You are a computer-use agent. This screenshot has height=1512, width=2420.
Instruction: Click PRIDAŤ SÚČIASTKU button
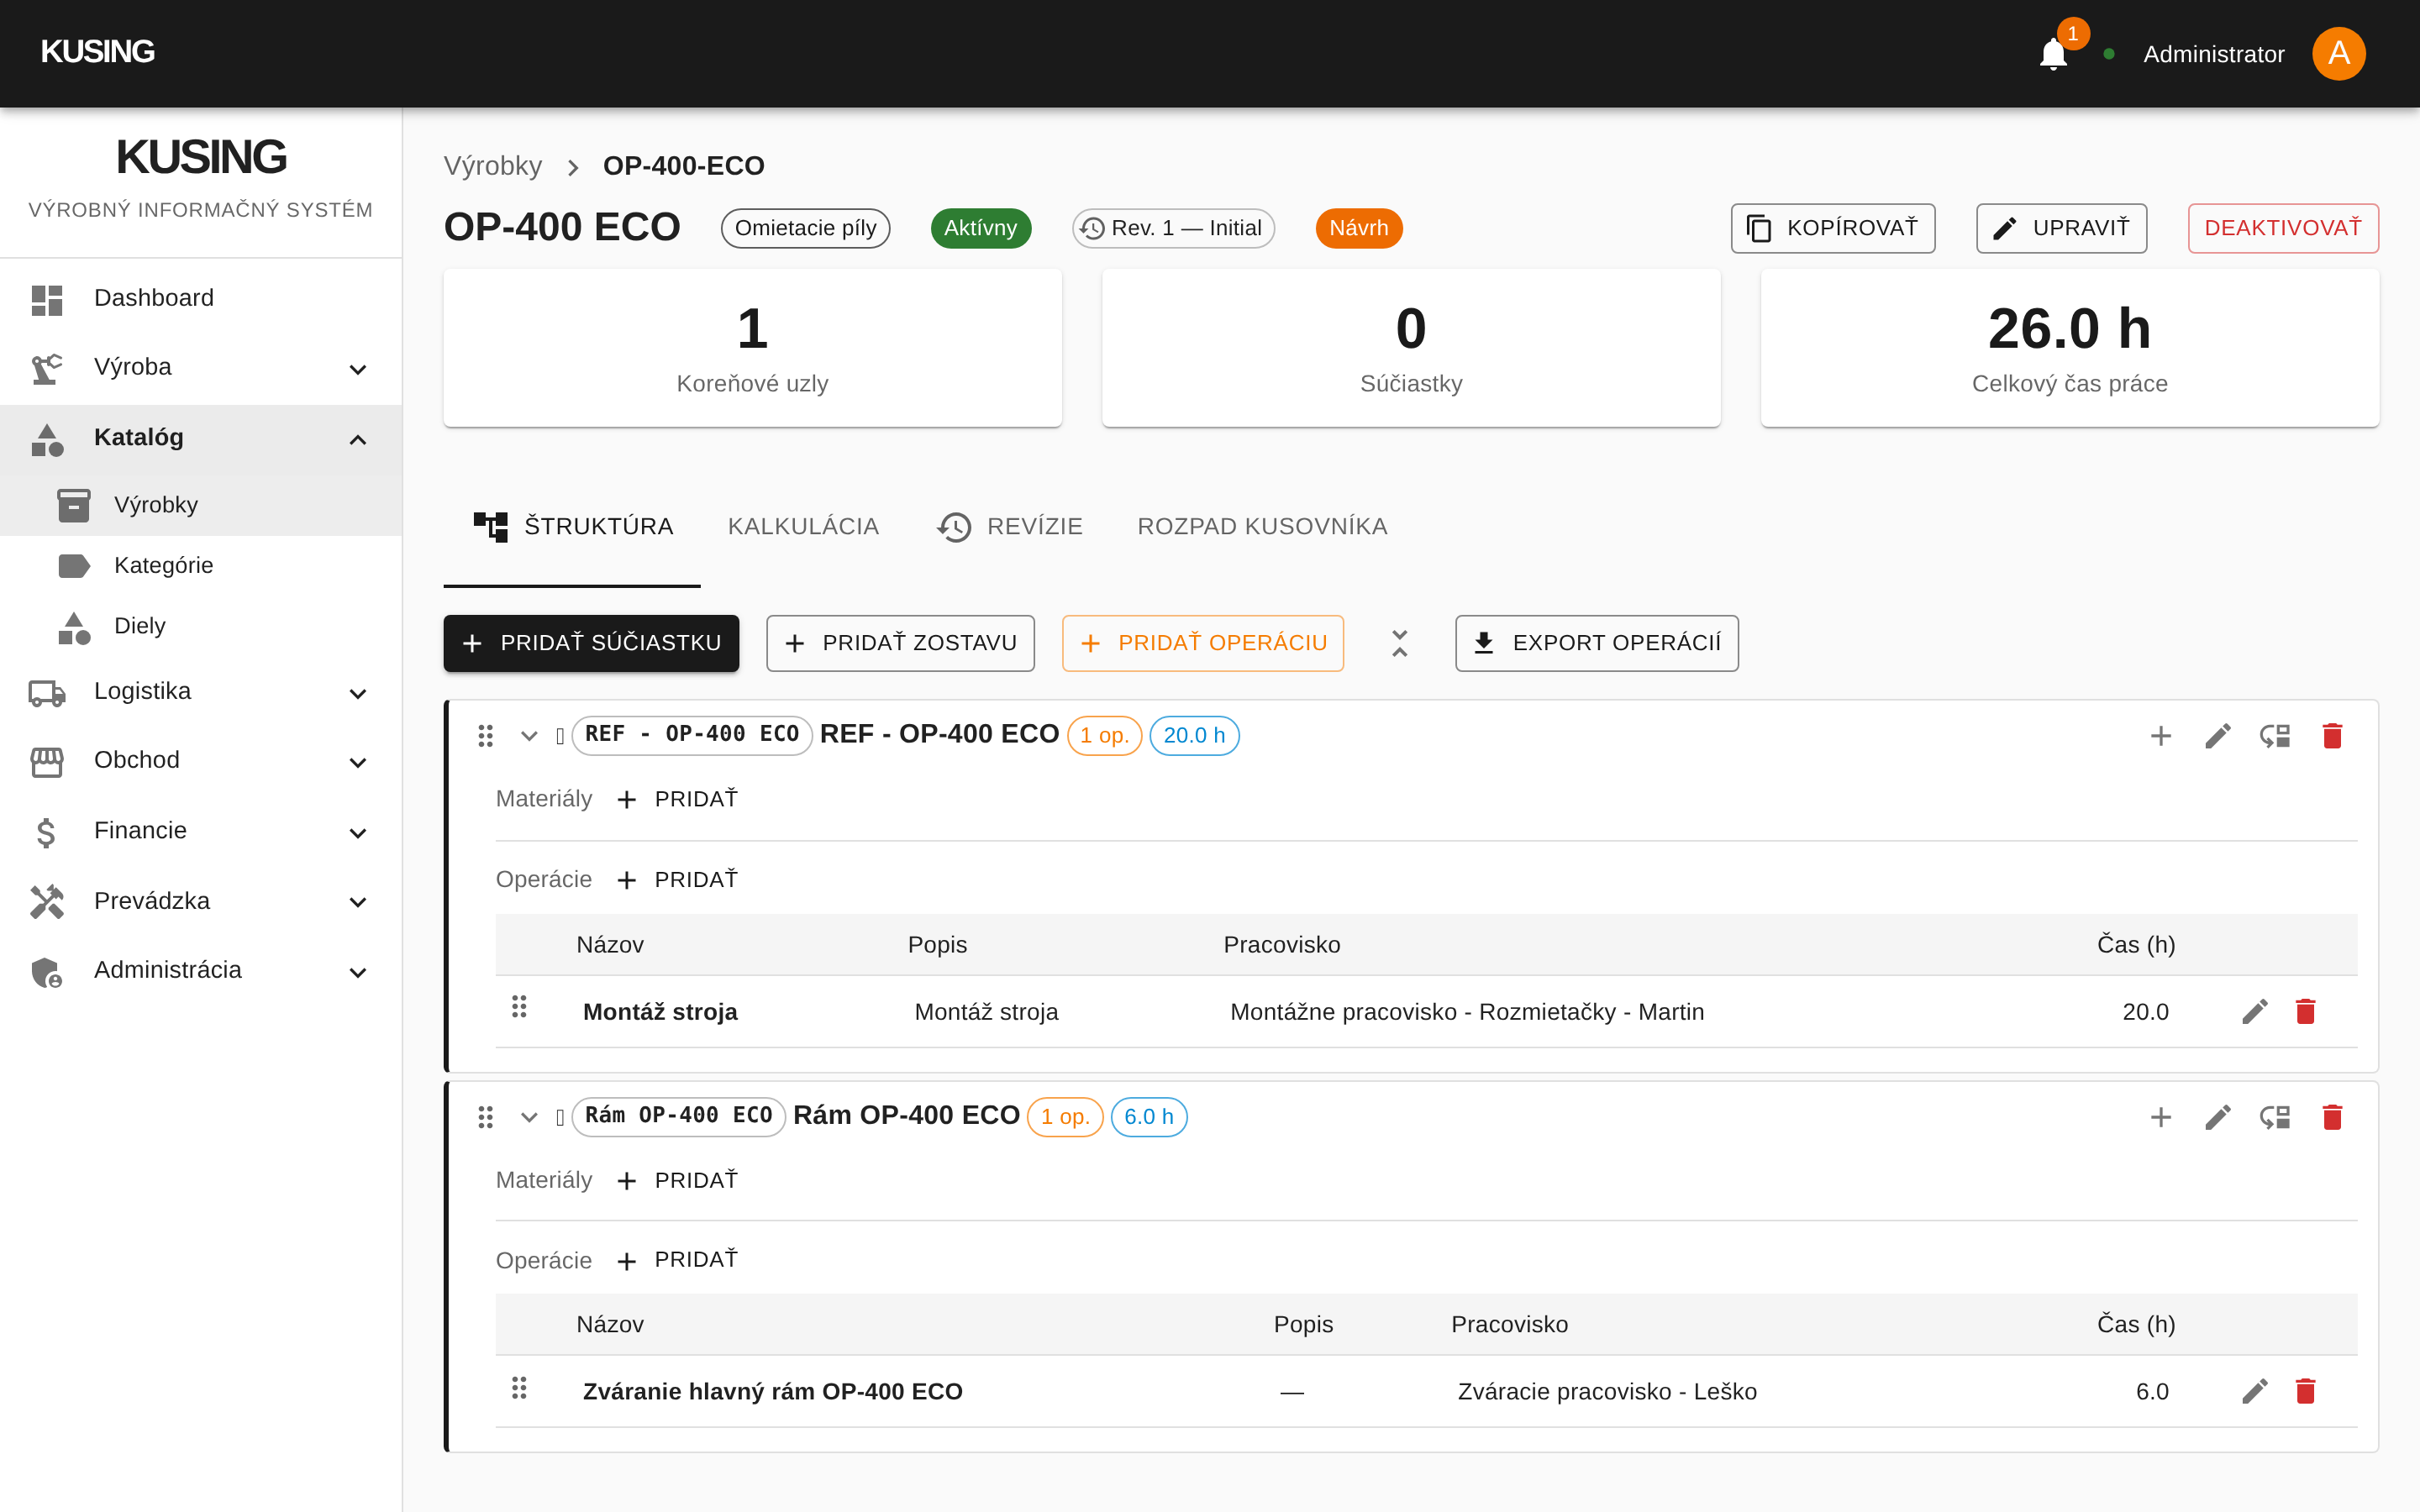tap(591, 643)
